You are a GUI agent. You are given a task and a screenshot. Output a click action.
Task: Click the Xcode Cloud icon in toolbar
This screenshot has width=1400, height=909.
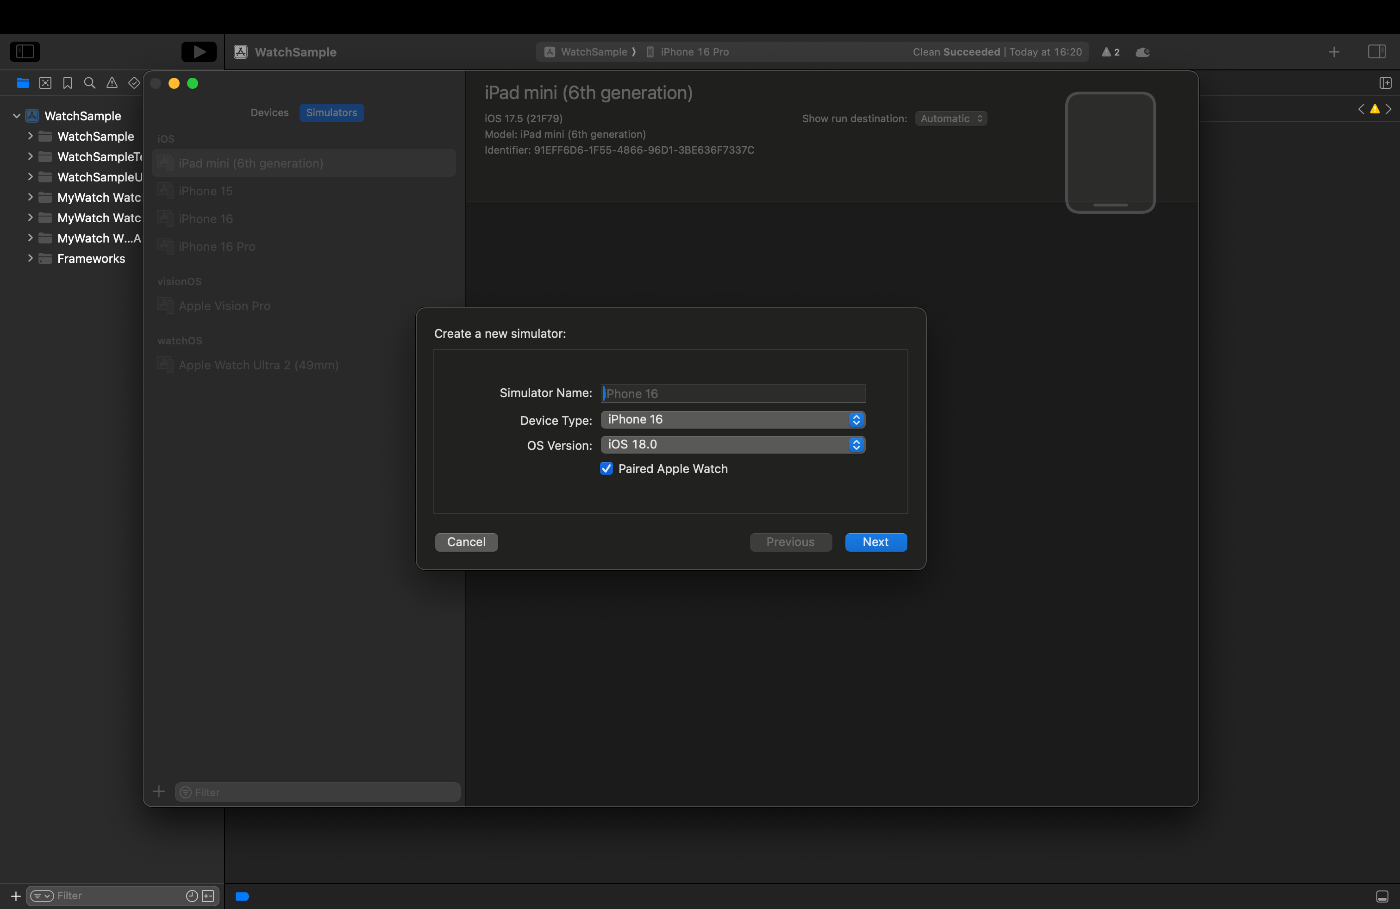pos(1143,52)
